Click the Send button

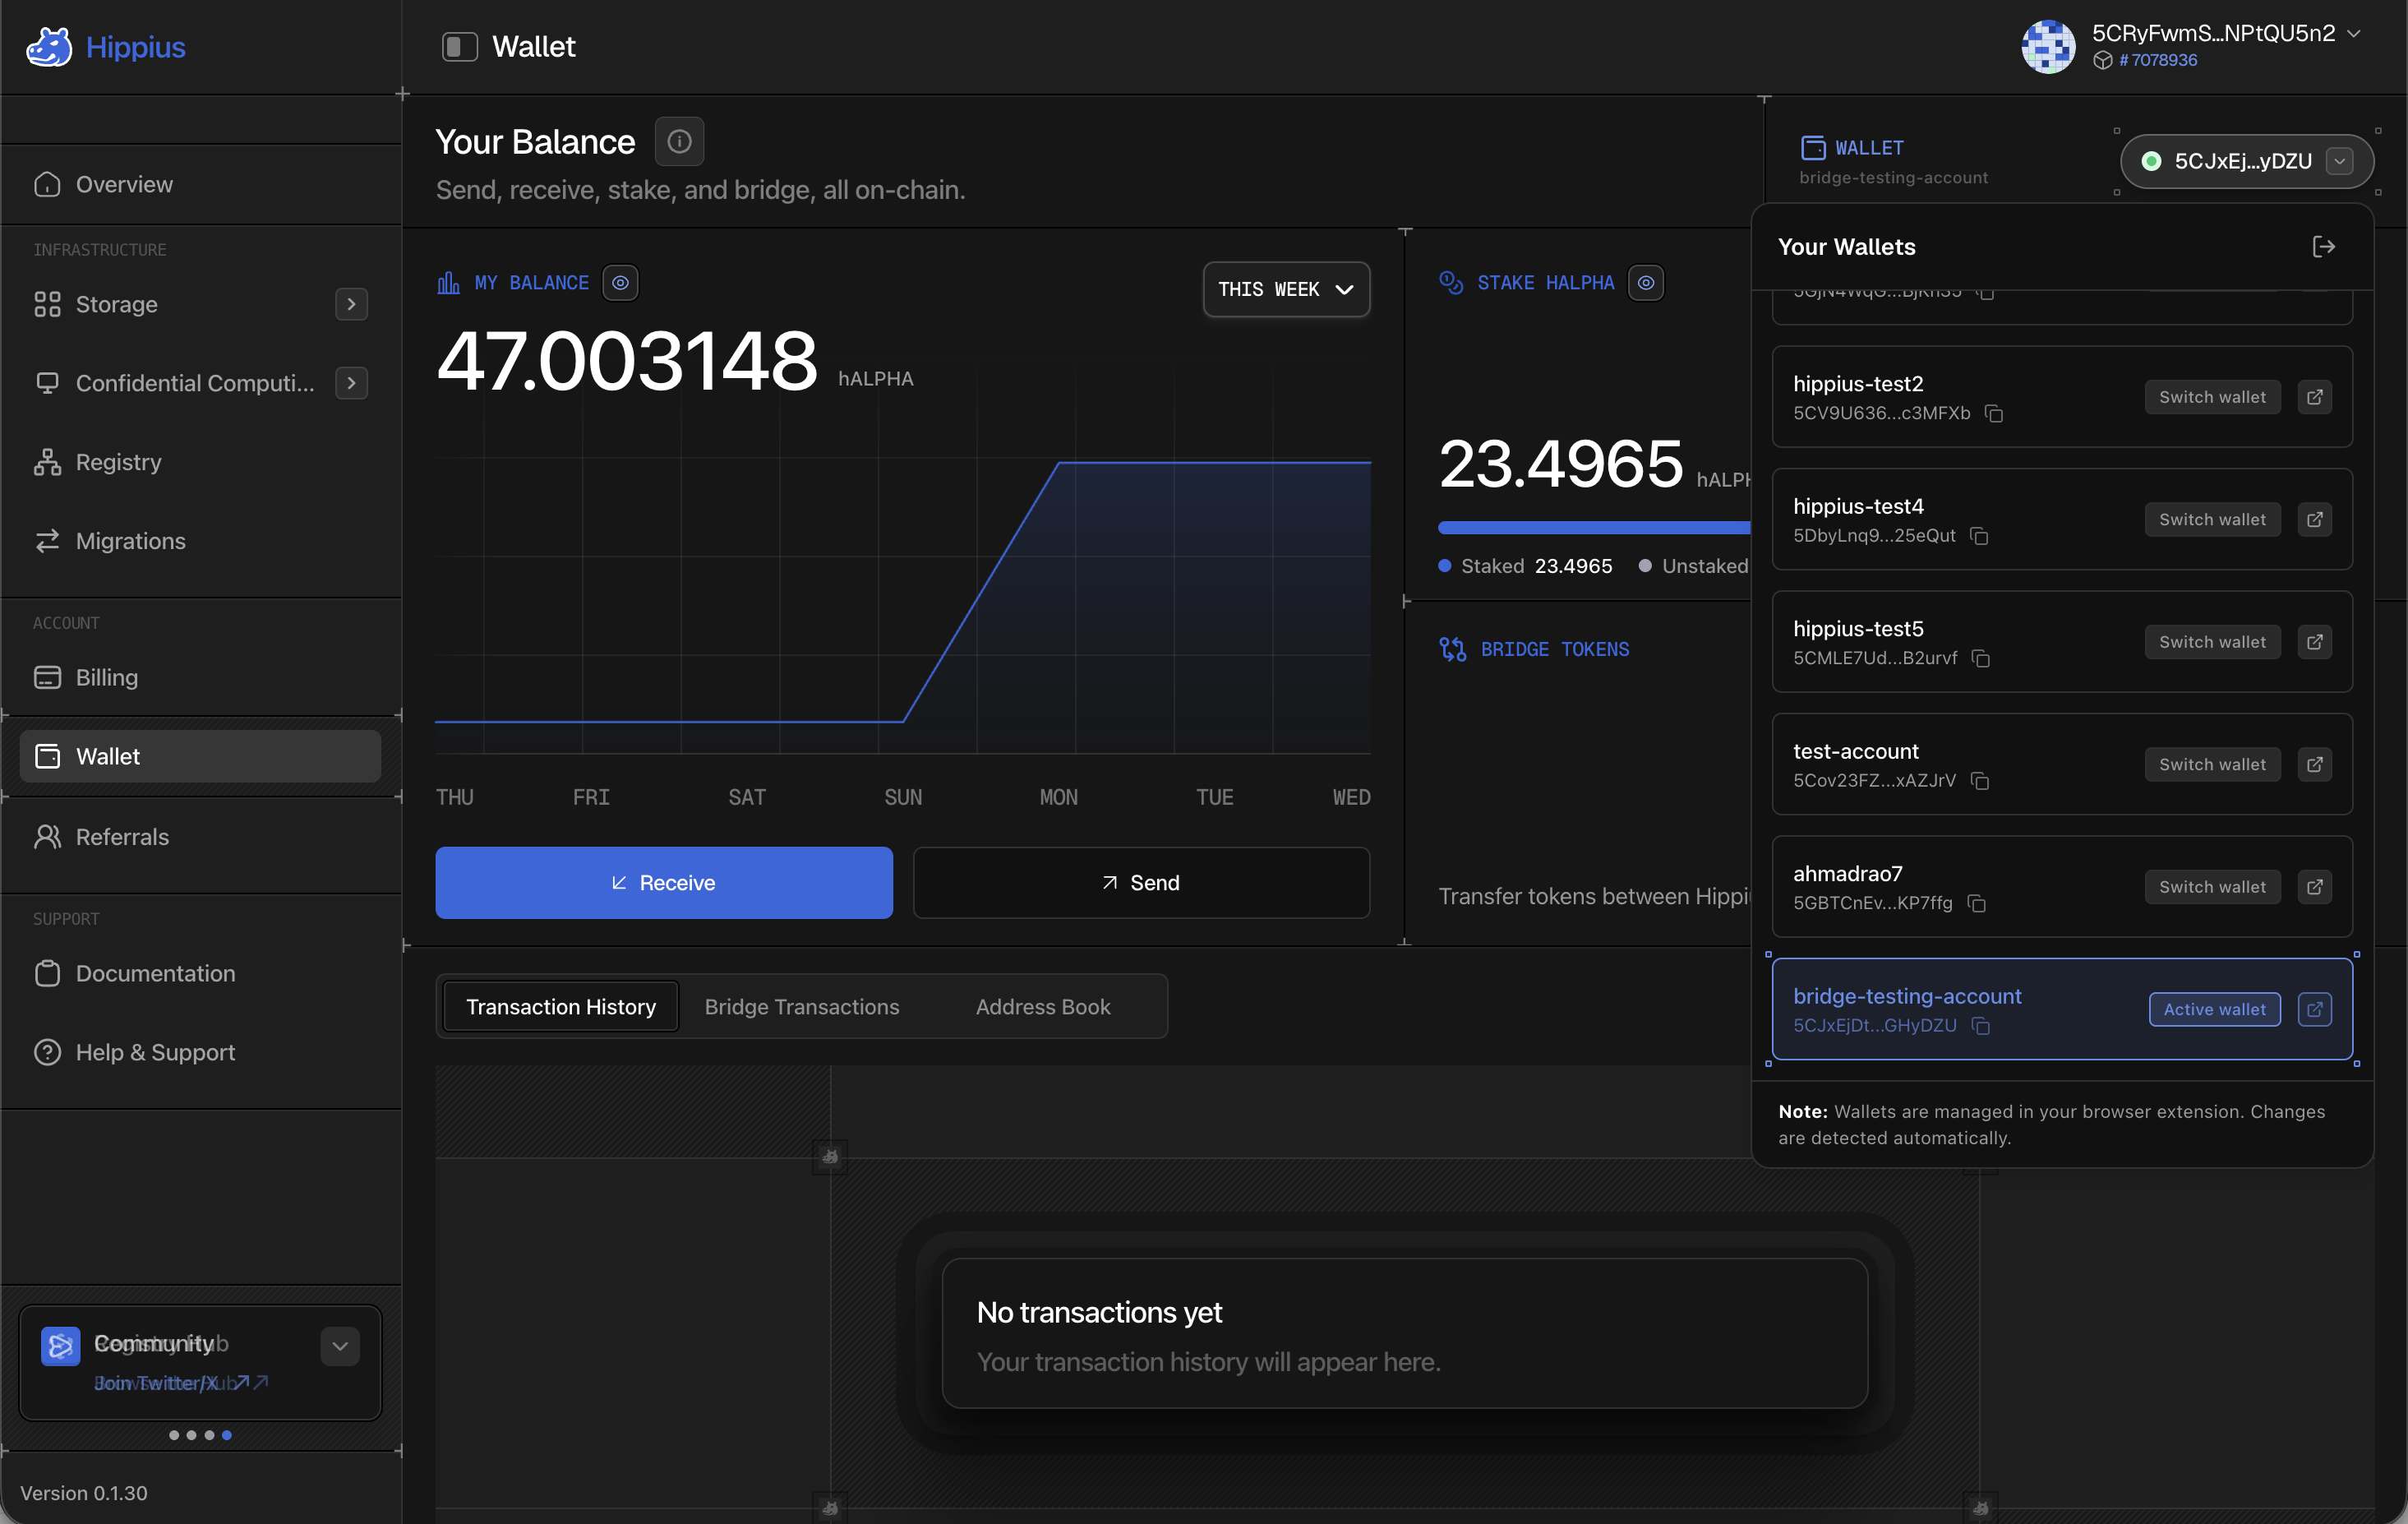click(1141, 883)
